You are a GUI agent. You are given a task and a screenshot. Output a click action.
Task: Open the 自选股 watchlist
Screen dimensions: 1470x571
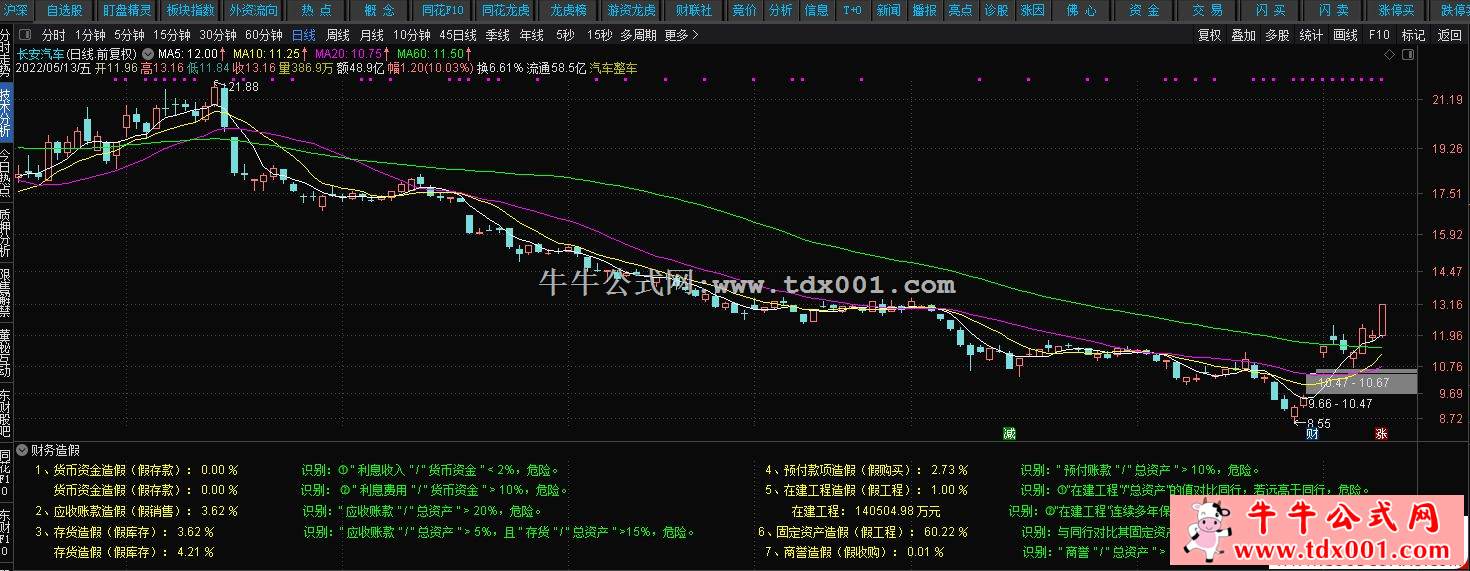65,10
